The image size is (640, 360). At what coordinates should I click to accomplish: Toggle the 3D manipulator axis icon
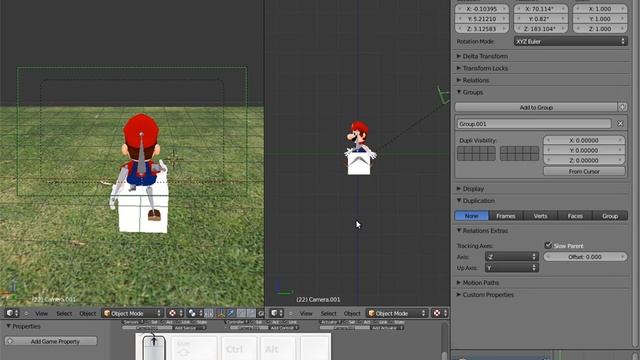221,313
